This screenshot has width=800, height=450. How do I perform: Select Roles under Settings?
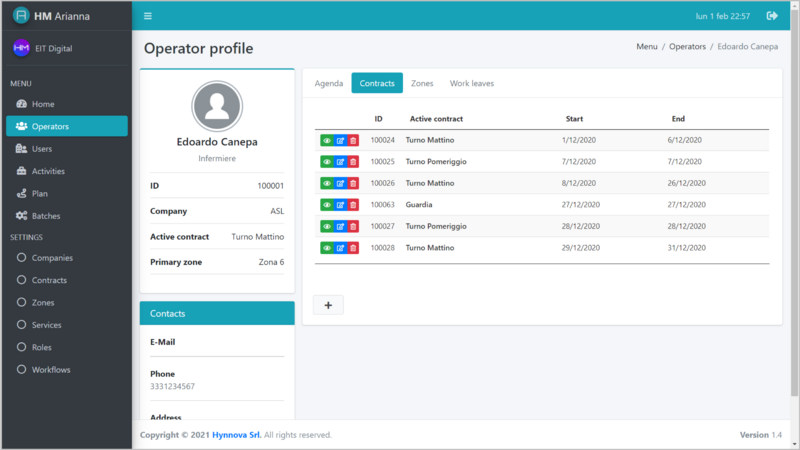pos(42,347)
